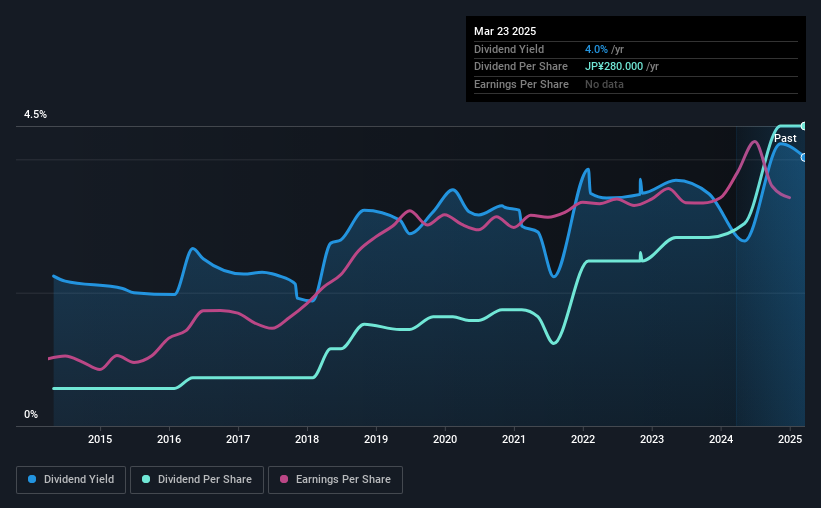Click the blue Dividend Yield endpoint marker
Viewport: 821px width, 508px height.
click(804, 158)
